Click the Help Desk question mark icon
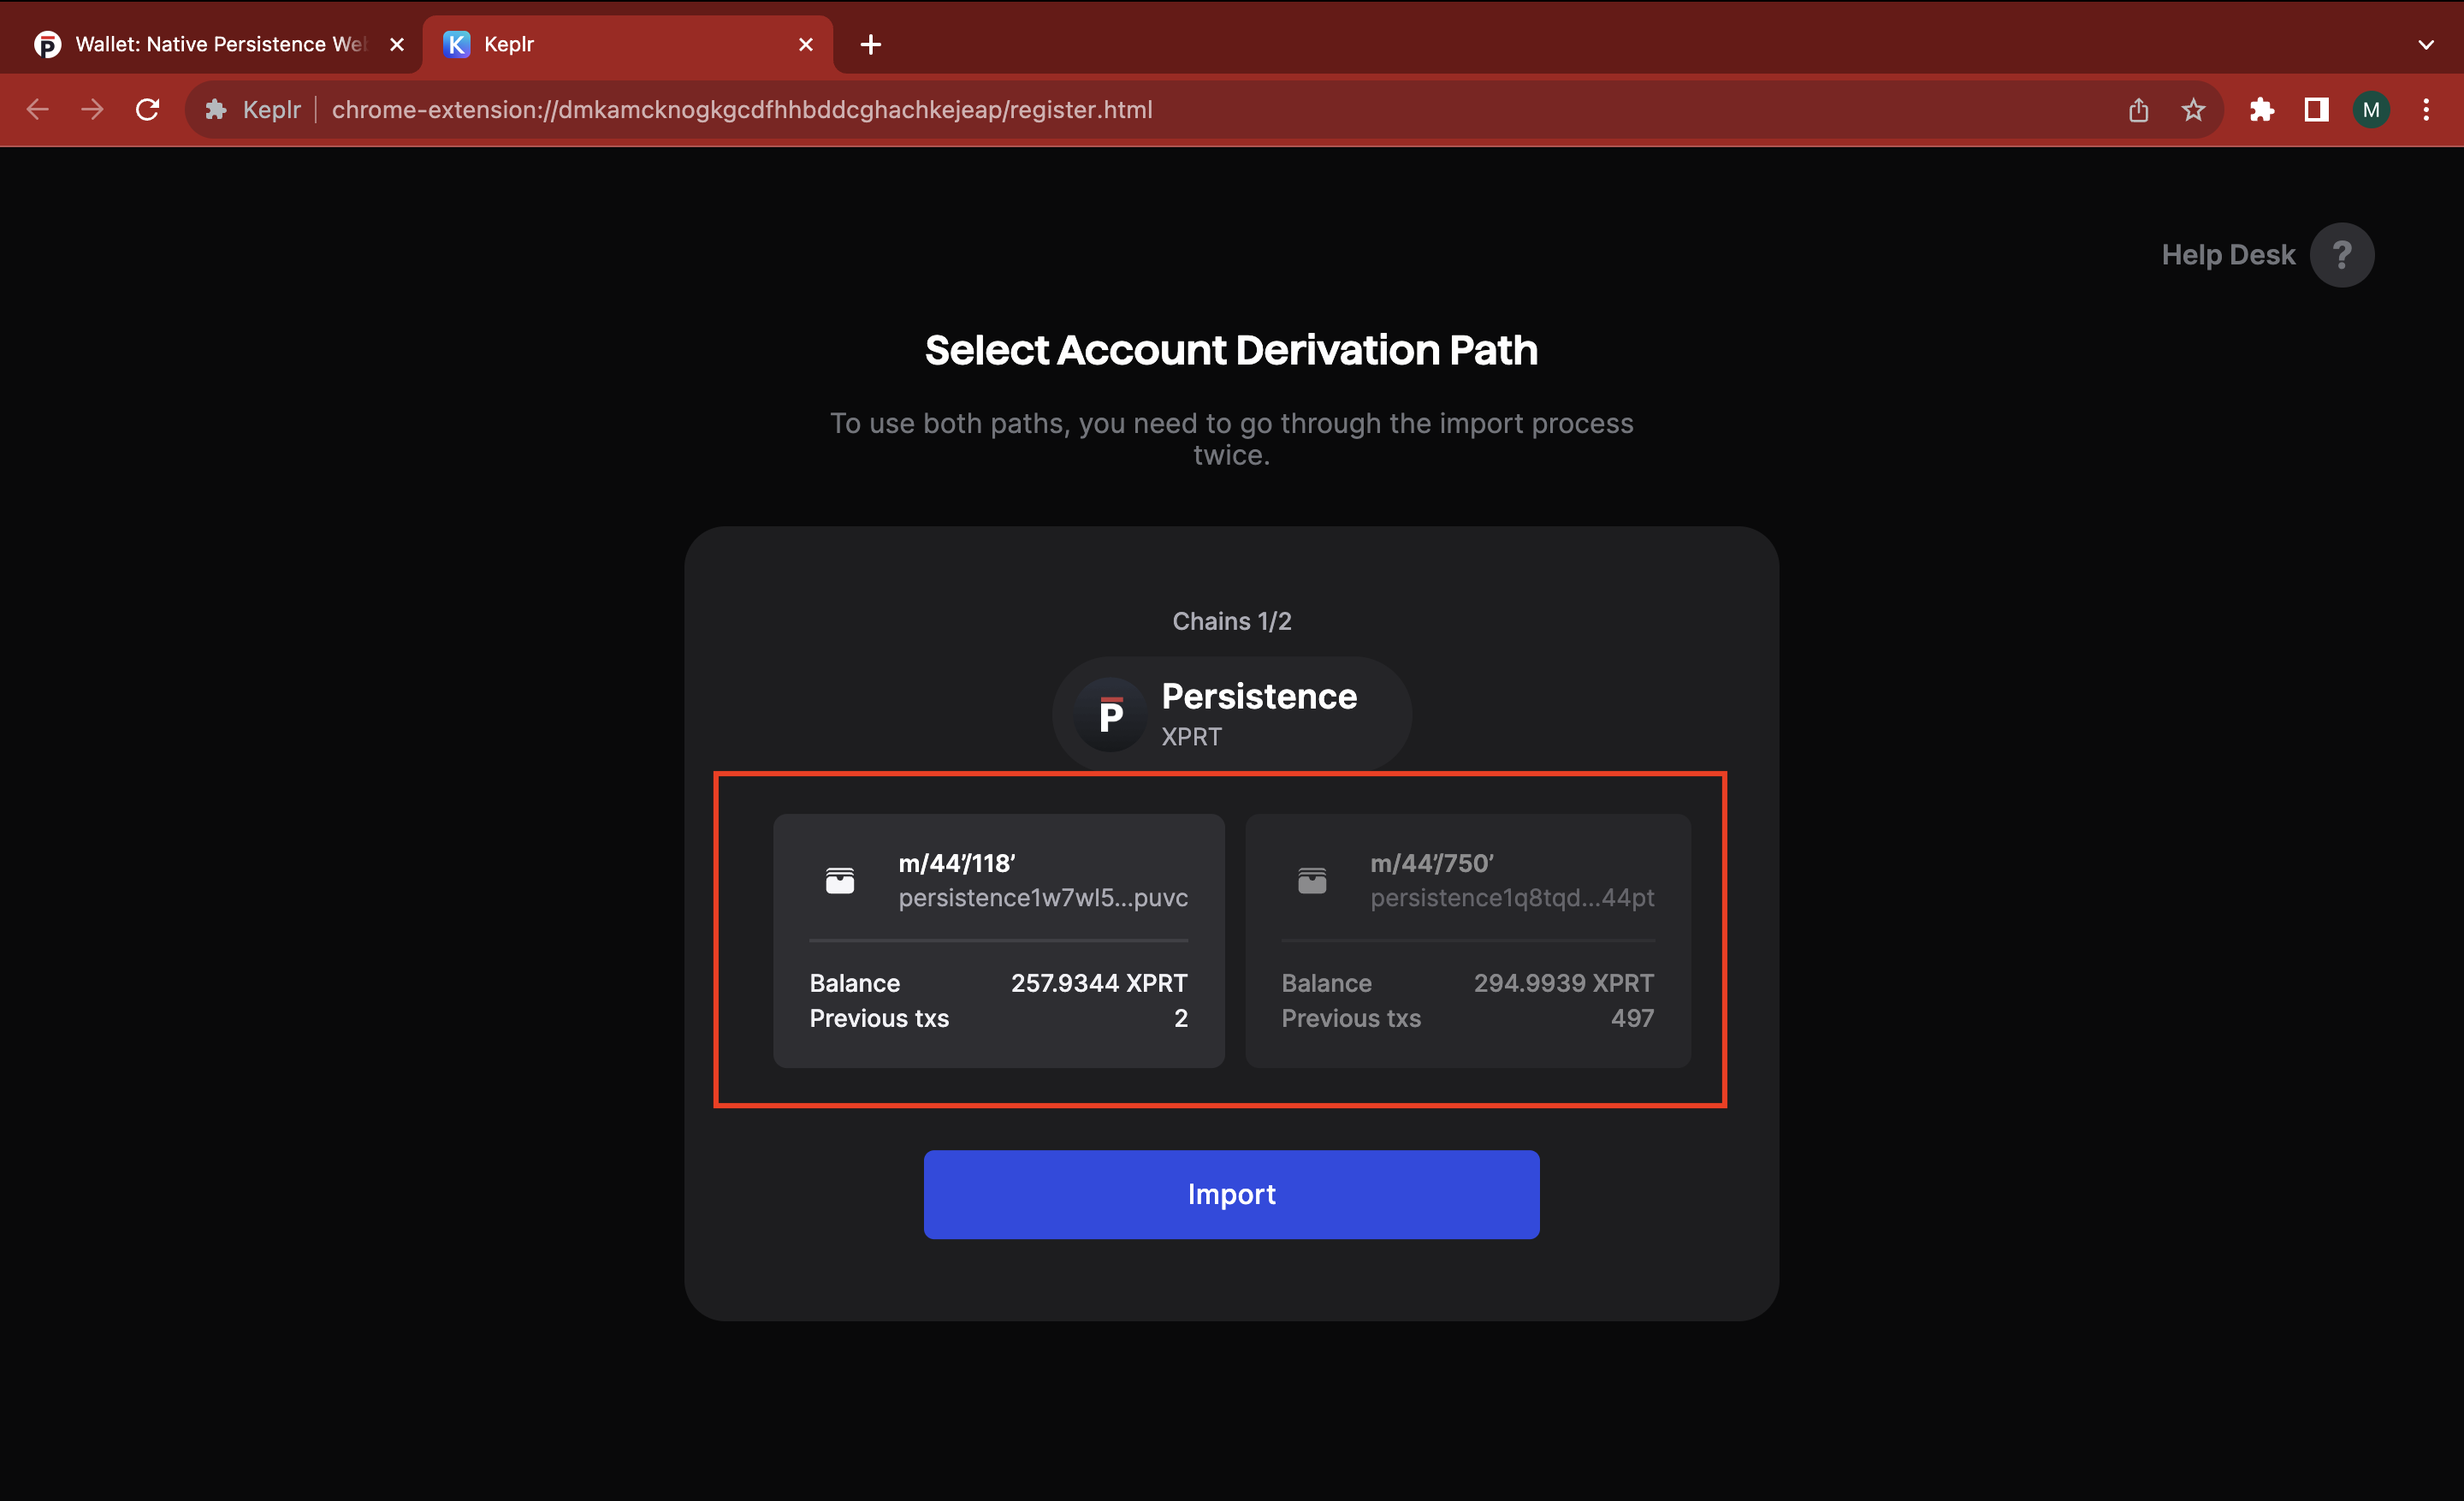Viewport: 2464px width, 1501px height. tap(2341, 255)
